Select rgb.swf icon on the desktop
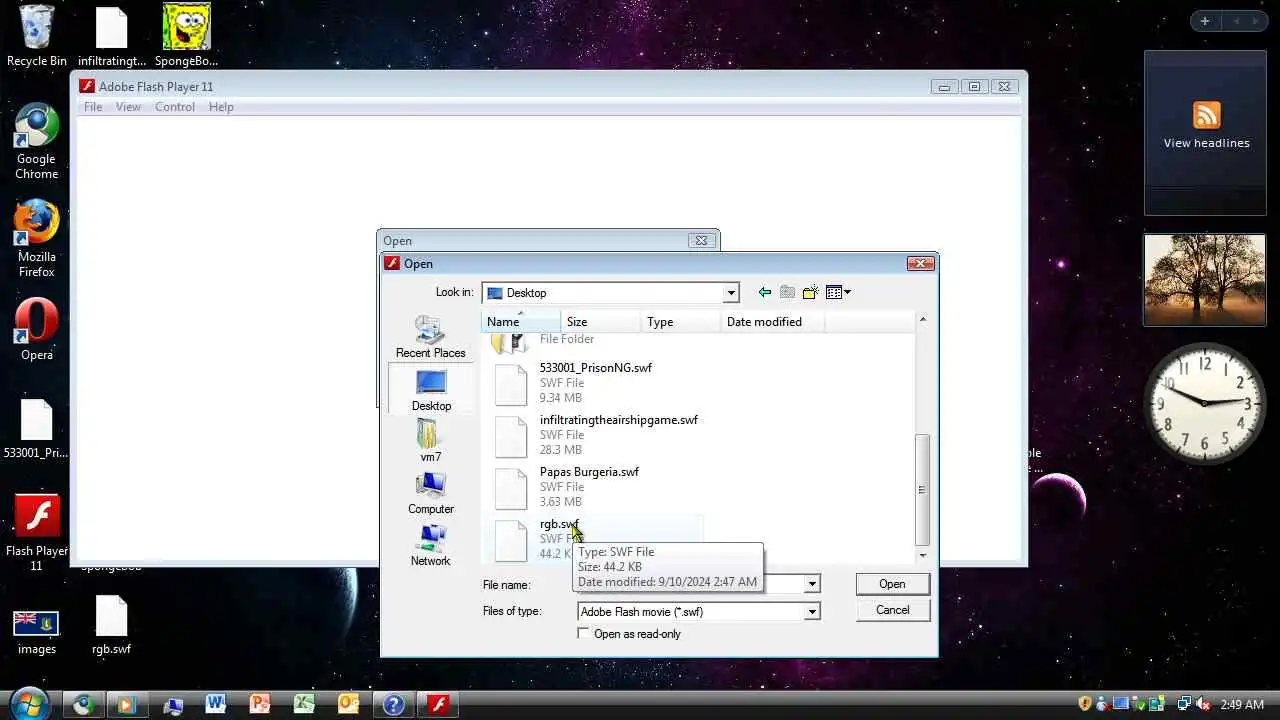The height and width of the screenshot is (720, 1280). (111, 626)
